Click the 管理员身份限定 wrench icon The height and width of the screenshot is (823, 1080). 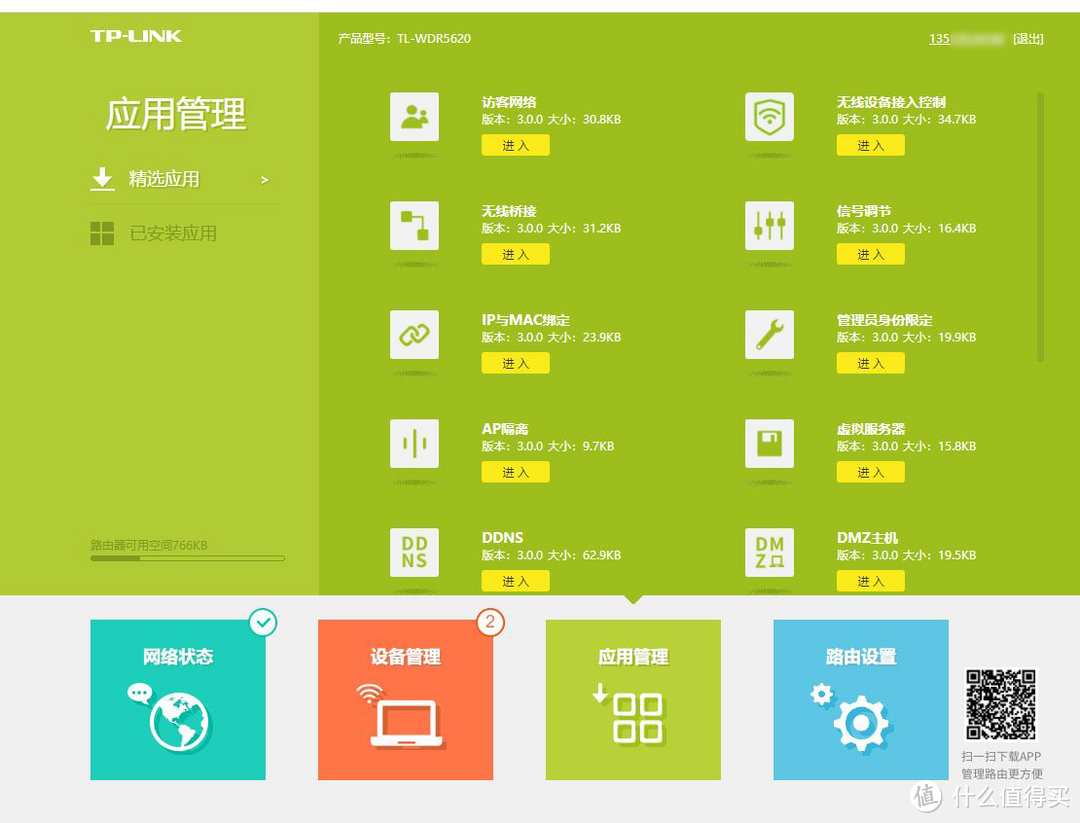[769, 334]
